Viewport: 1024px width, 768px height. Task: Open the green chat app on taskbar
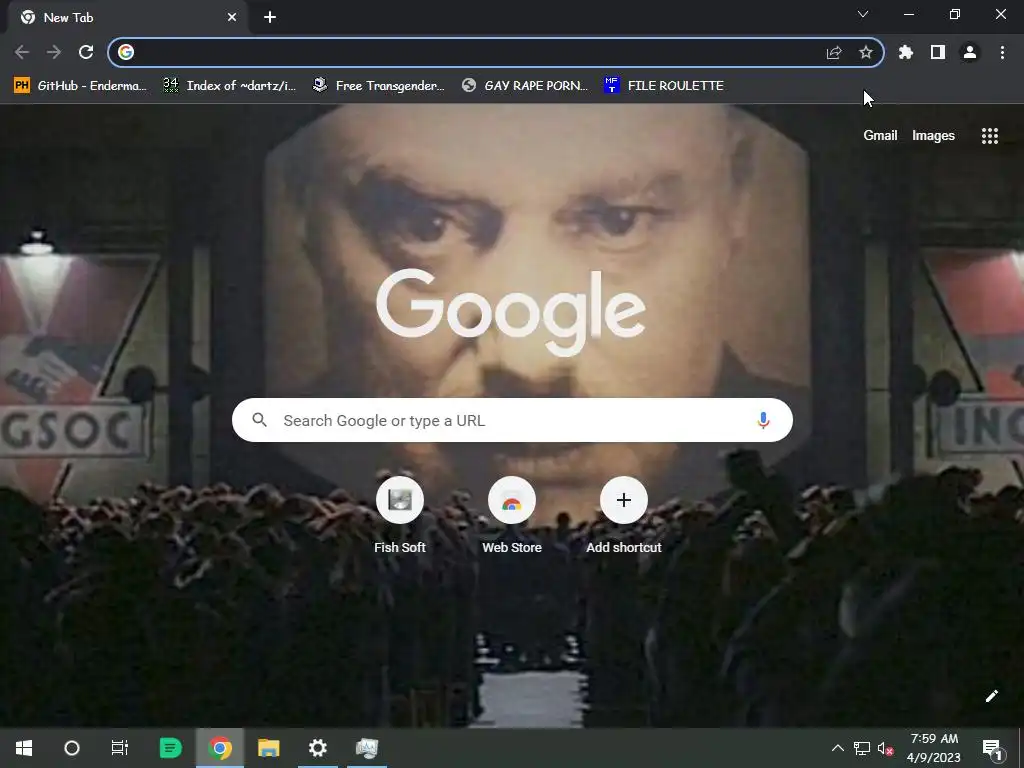pyautogui.click(x=170, y=748)
